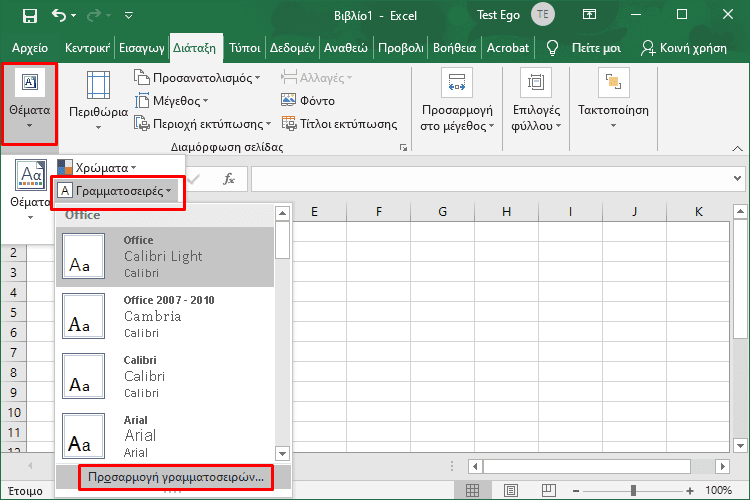
Task: Switch to the Εισαγωγή tab
Action: 142,48
